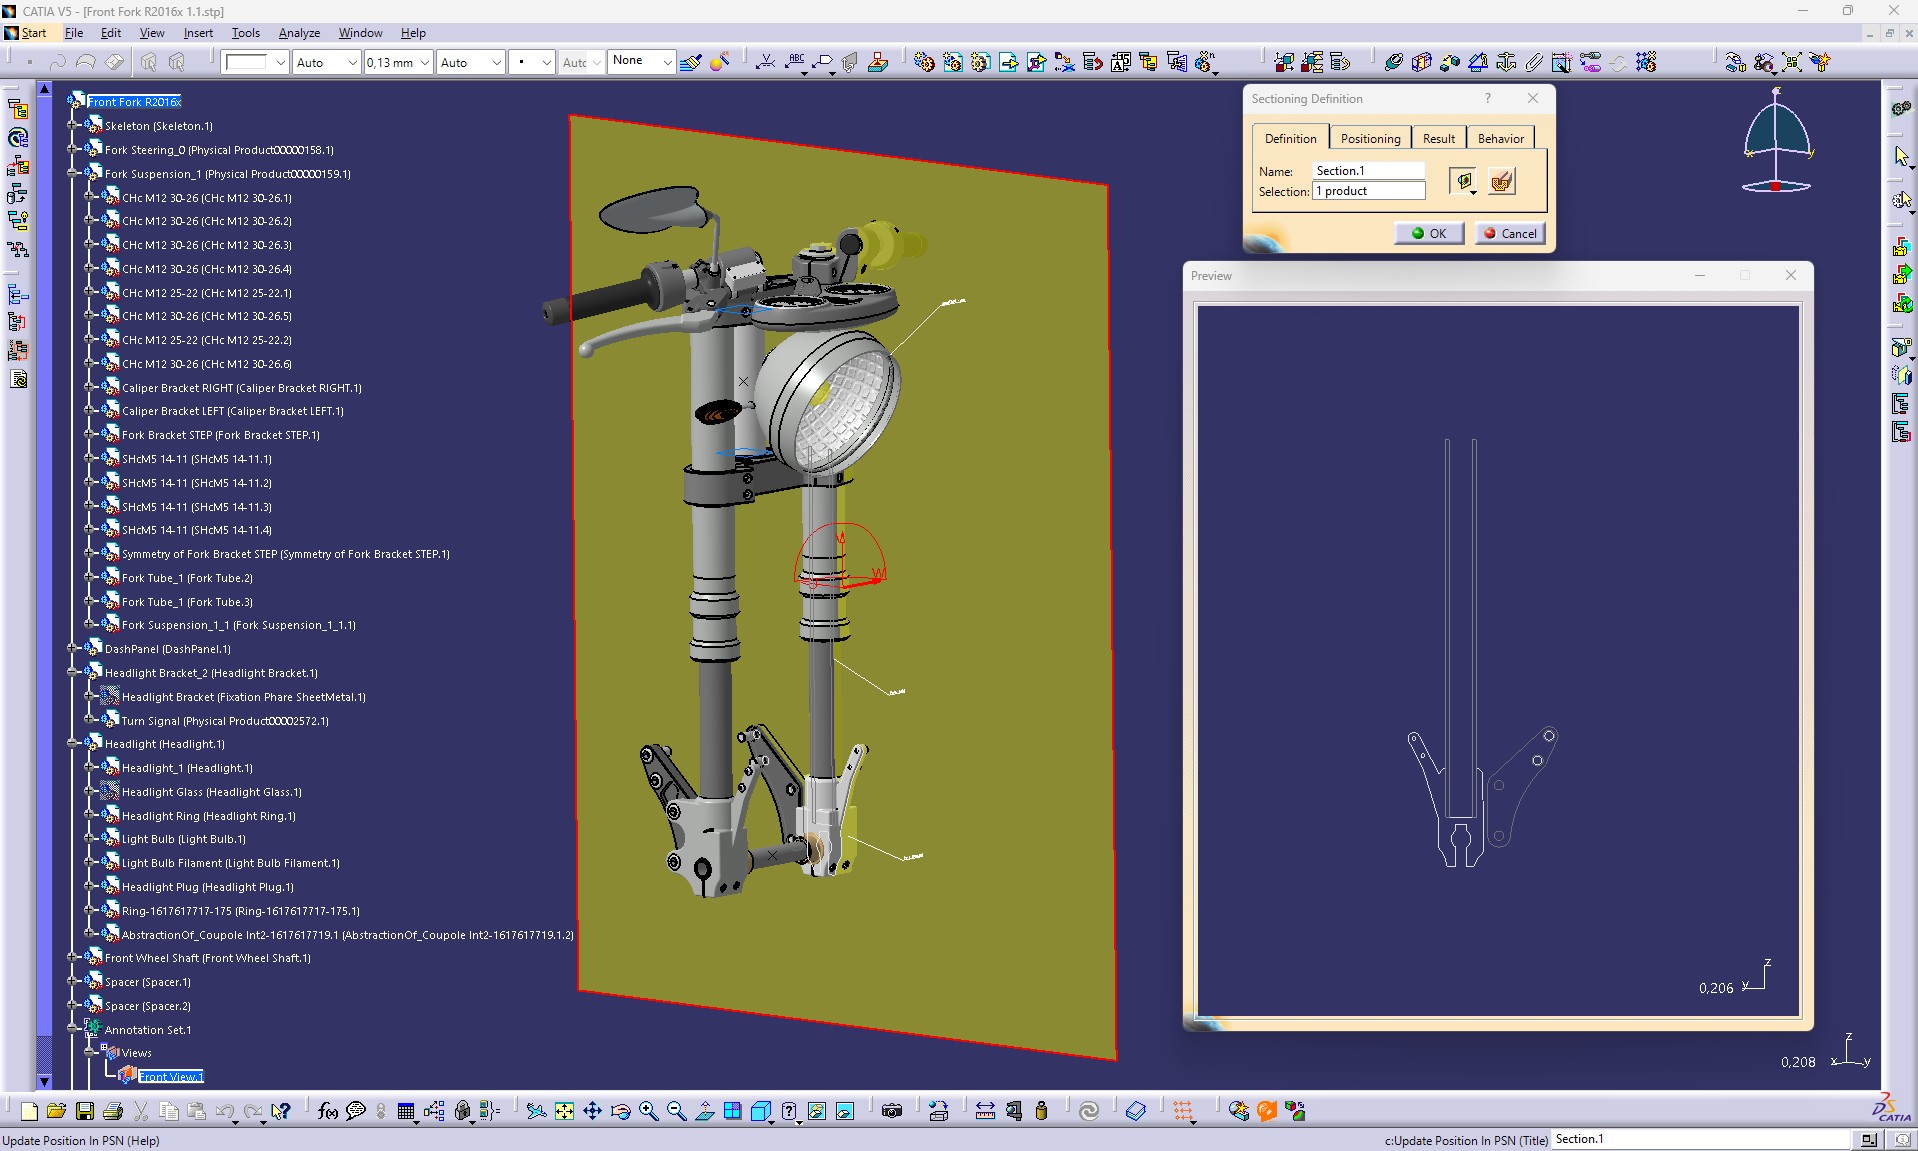Open the 0,13 mm line thickness dropdown
This screenshot has width=1918, height=1151.
click(424, 62)
